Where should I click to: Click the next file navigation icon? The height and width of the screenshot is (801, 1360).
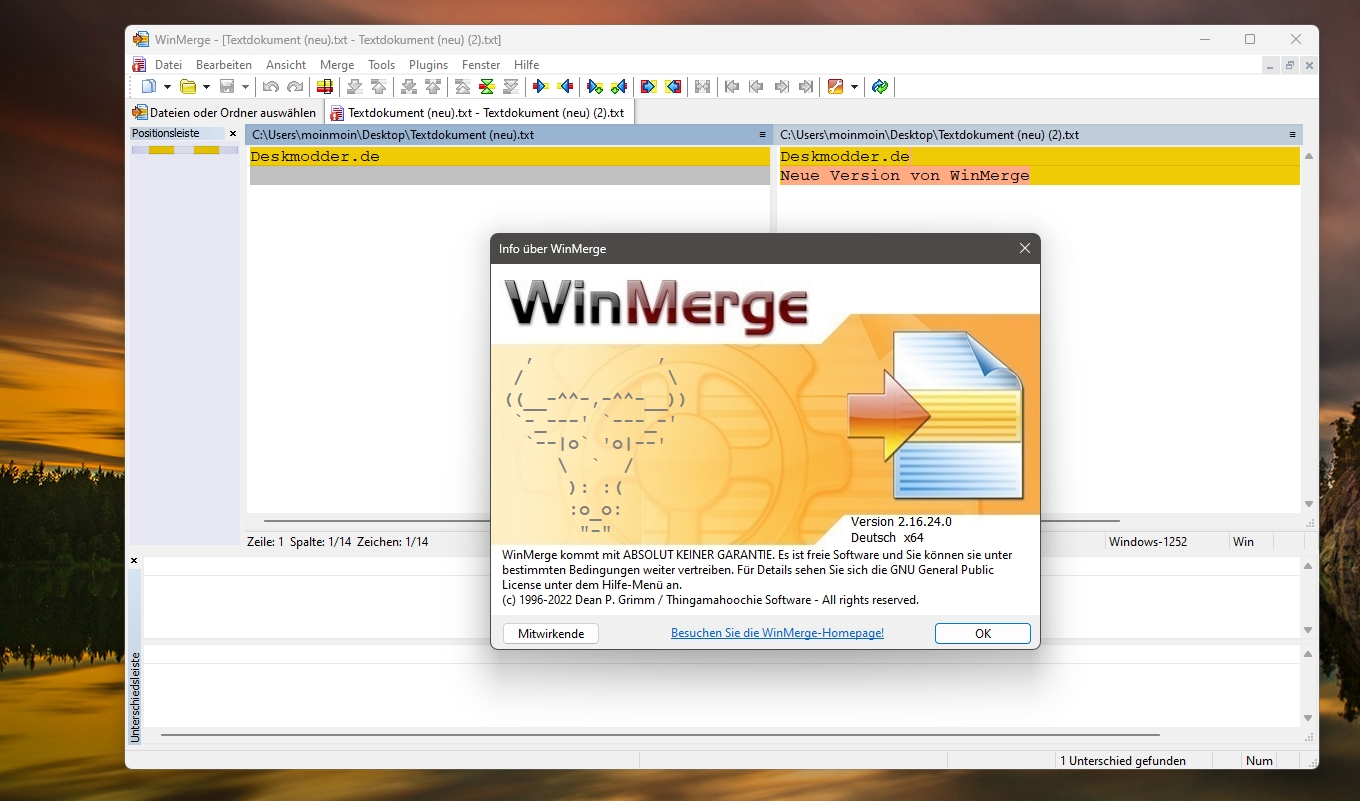[x=782, y=87]
